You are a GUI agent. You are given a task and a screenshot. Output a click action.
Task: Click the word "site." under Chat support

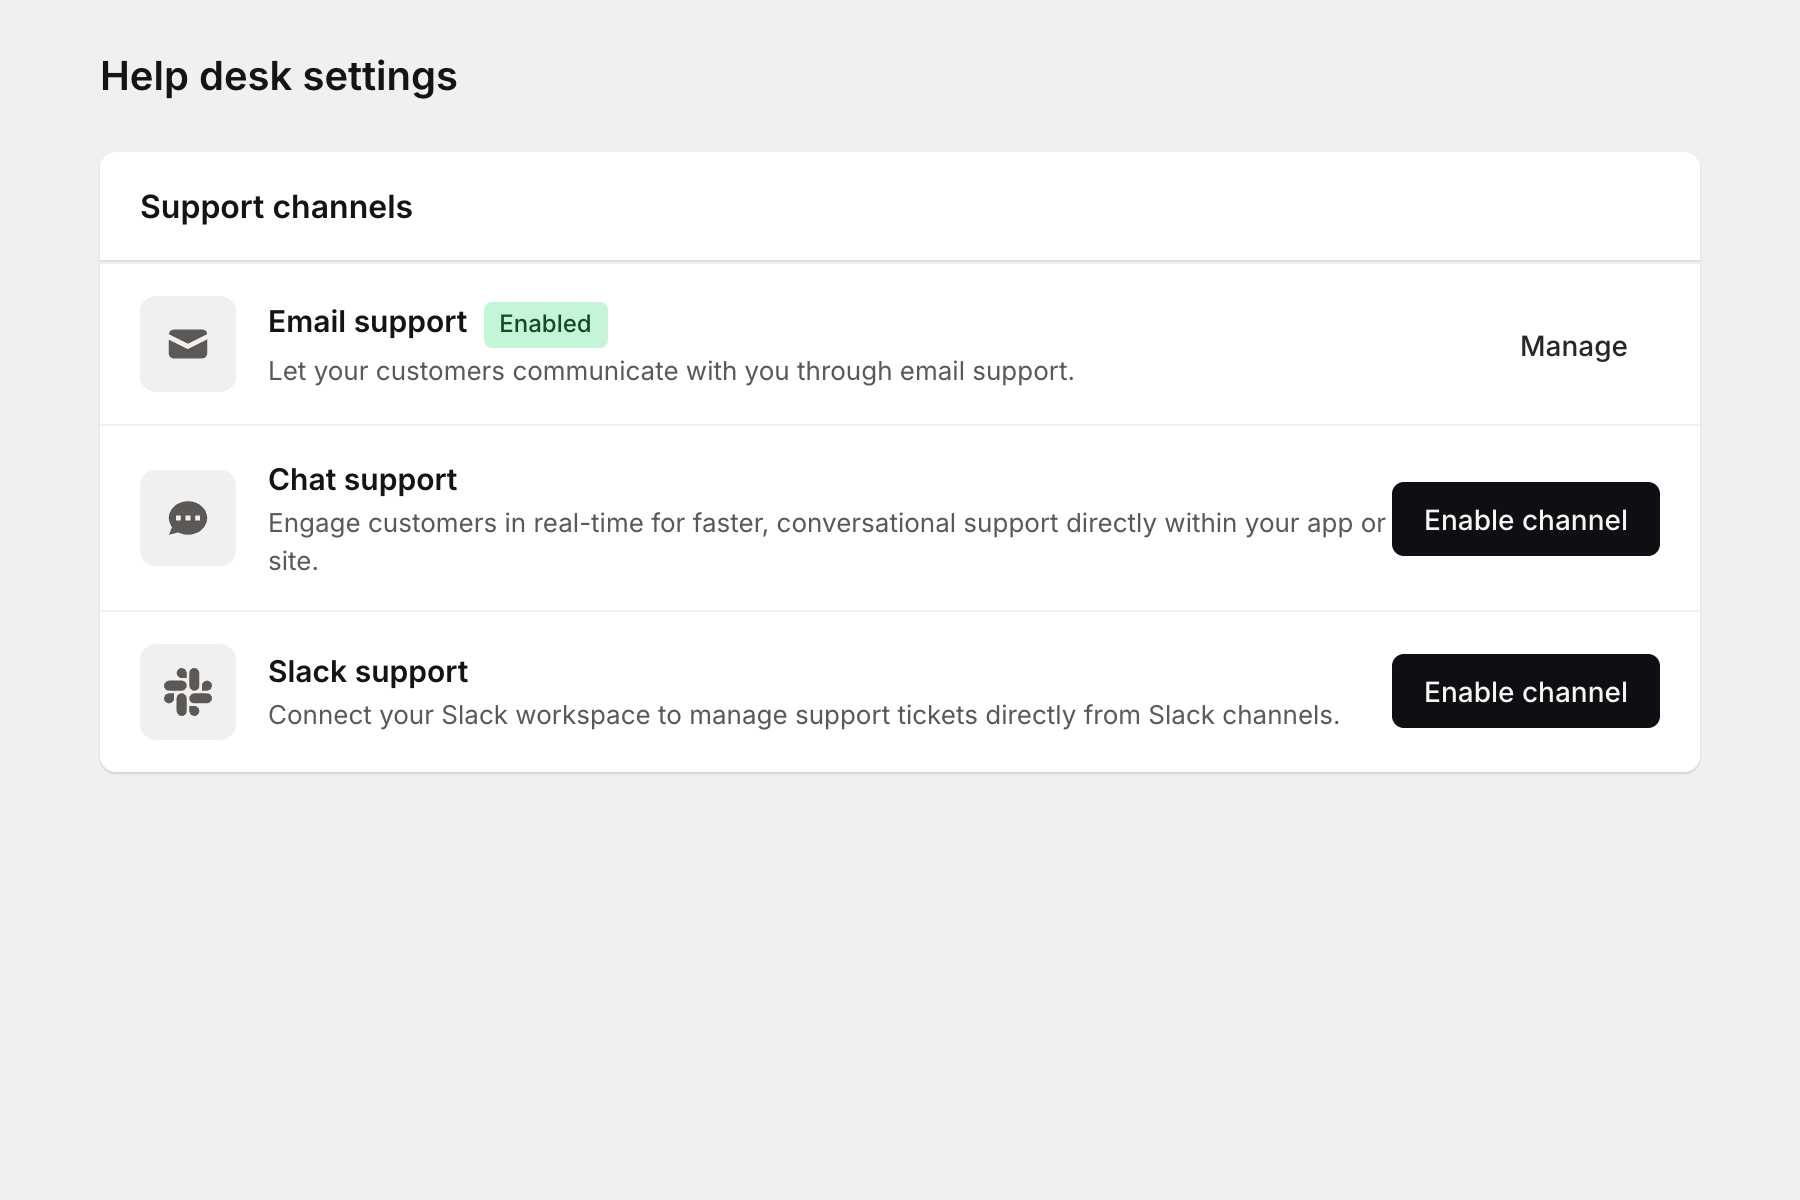coord(293,561)
